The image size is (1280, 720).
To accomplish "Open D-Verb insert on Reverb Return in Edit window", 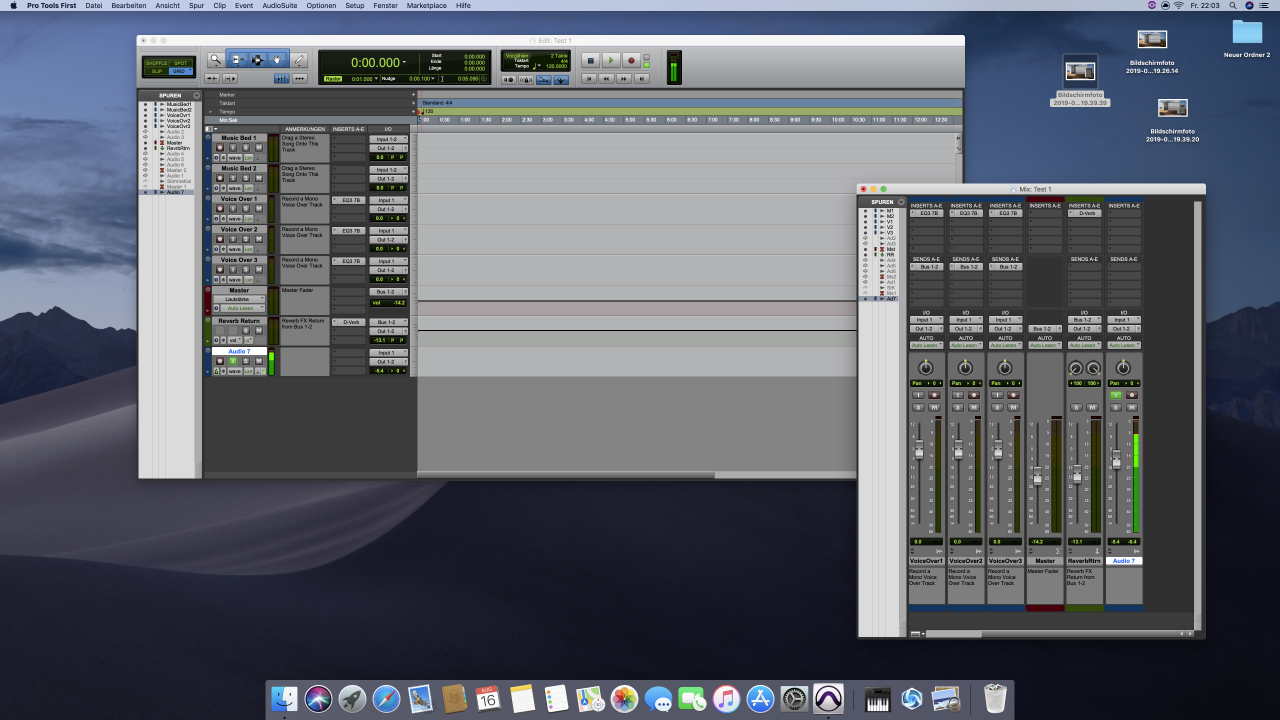I will click(x=351, y=322).
